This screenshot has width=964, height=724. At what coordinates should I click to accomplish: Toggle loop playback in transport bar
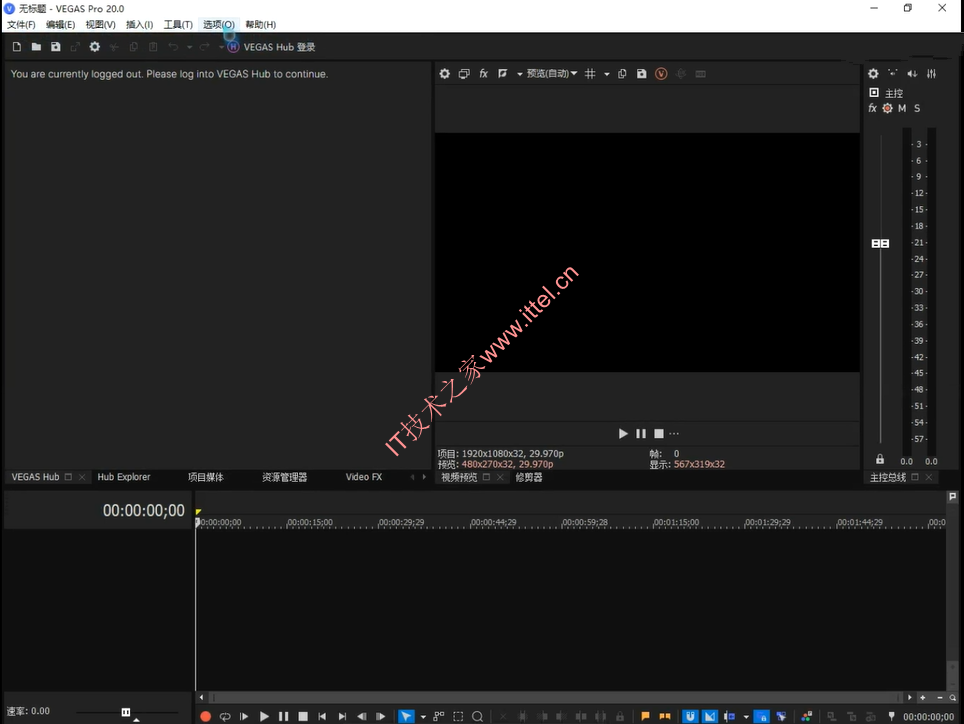pos(225,716)
